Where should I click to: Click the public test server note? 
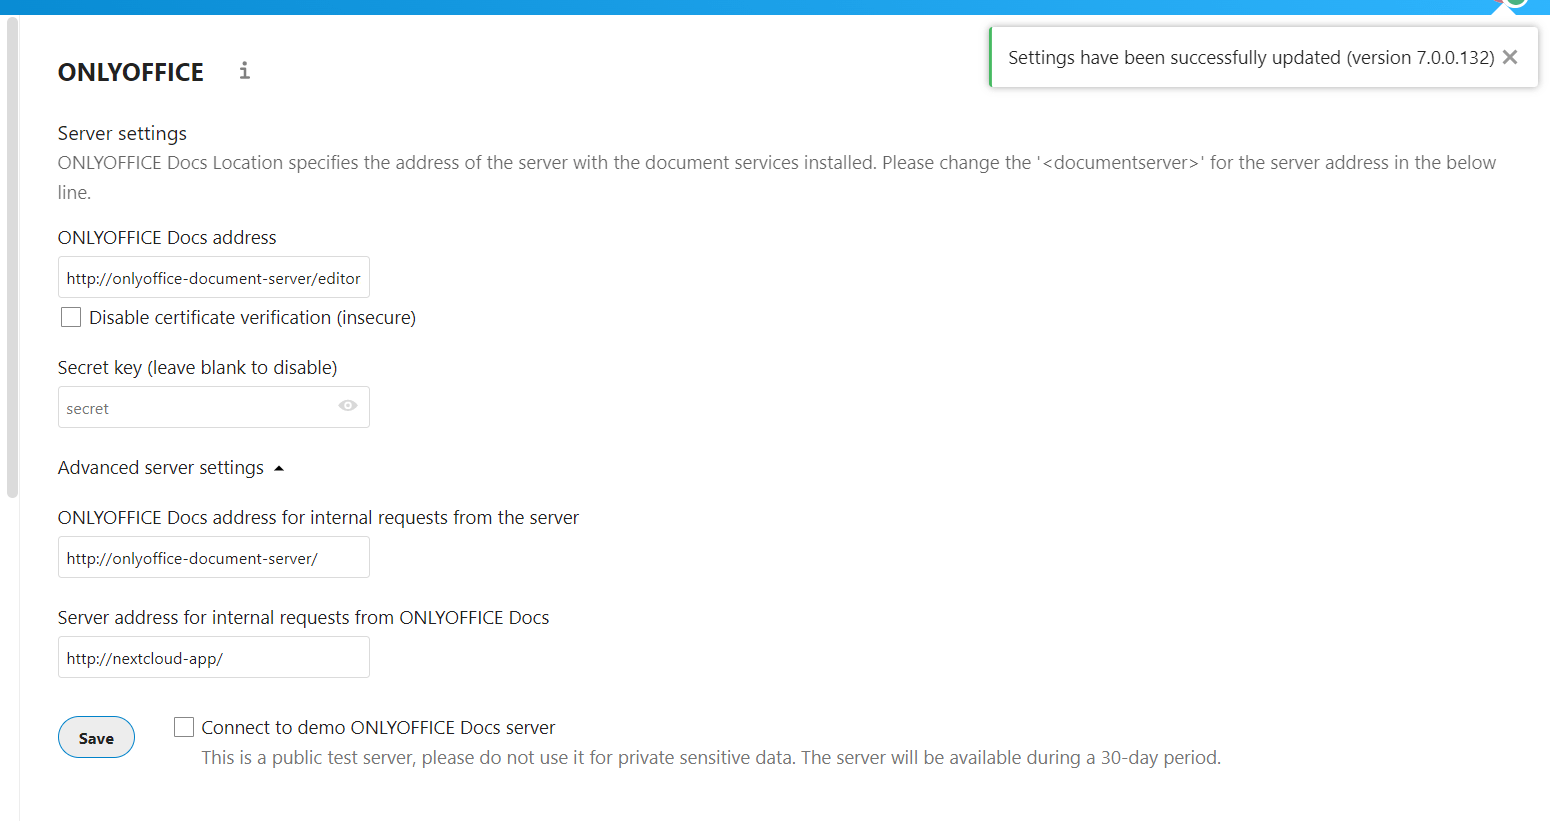pos(711,757)
